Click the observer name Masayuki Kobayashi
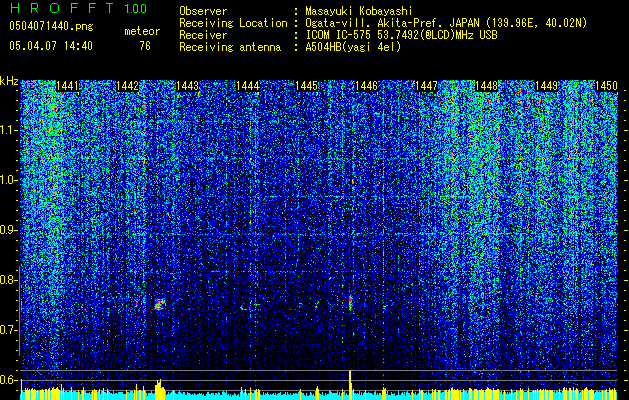Screen dimensions: 629x400 (x=358, y=11)
